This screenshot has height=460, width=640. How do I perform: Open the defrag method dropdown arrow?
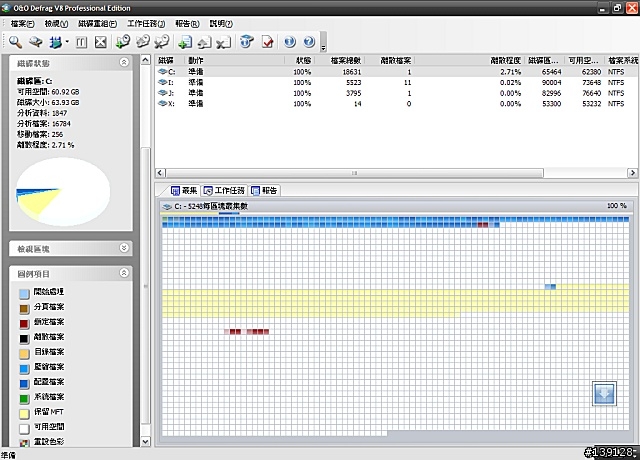[x=67, y=42]
